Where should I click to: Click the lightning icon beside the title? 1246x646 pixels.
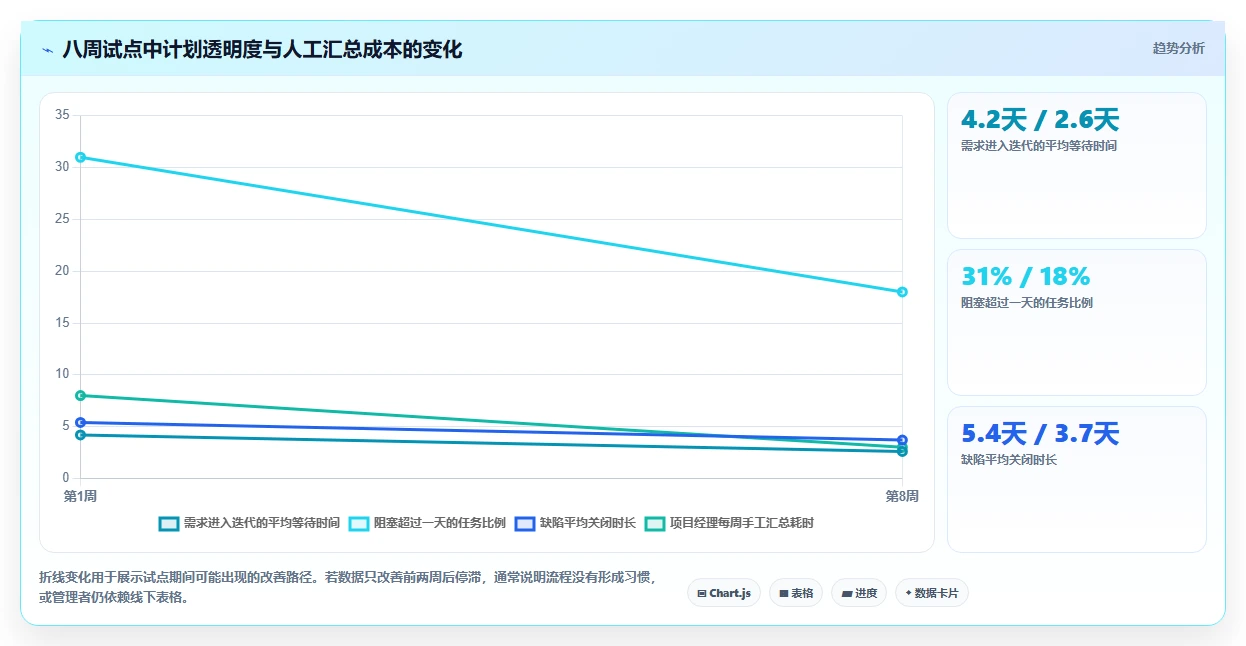click(x=48, y=50)
